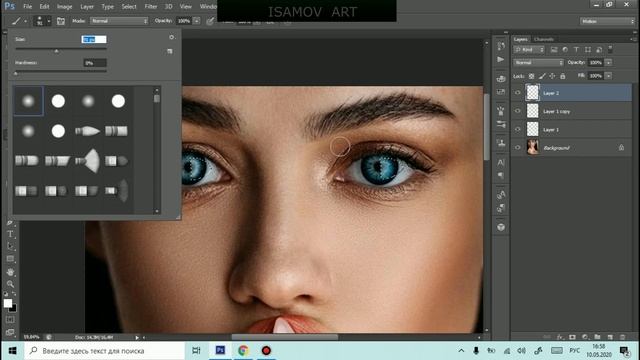The height and width of the screenshot is (360, 640).
Task: Open the Actions panel play icon
Action: pyautogui.click(x=500, y=60)
